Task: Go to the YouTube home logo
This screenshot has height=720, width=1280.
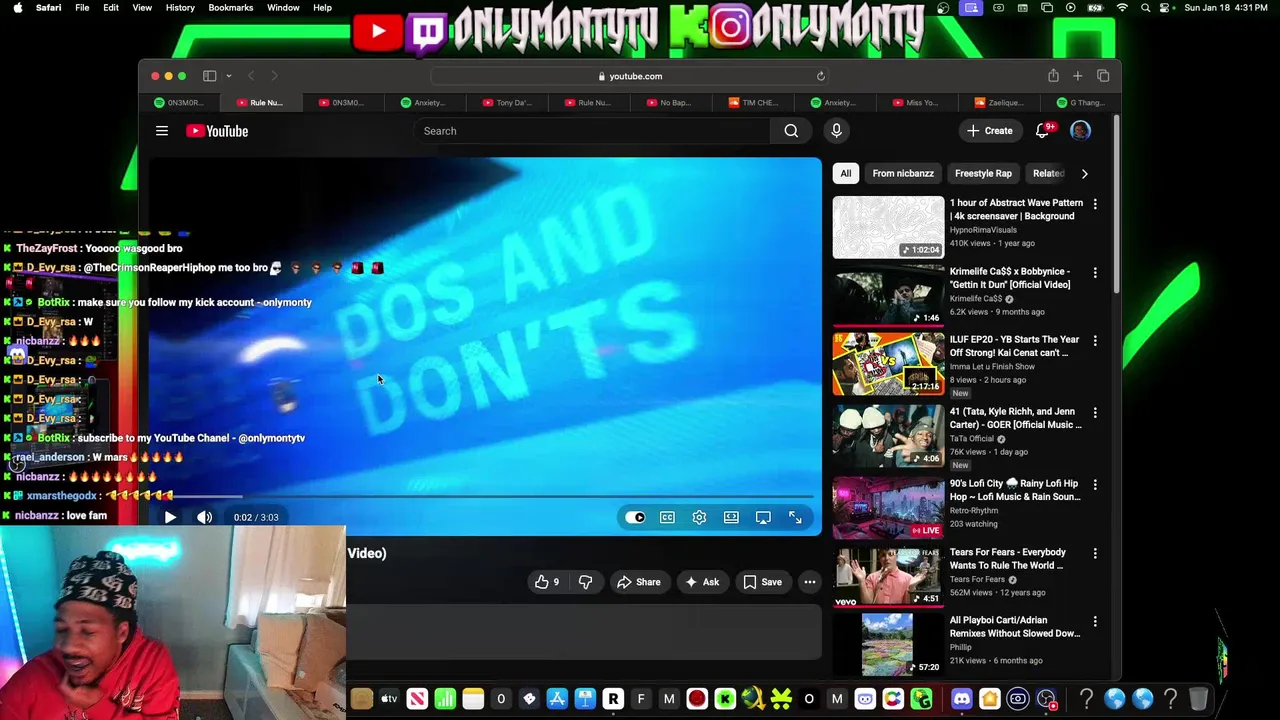Action: tap(217, 131)
